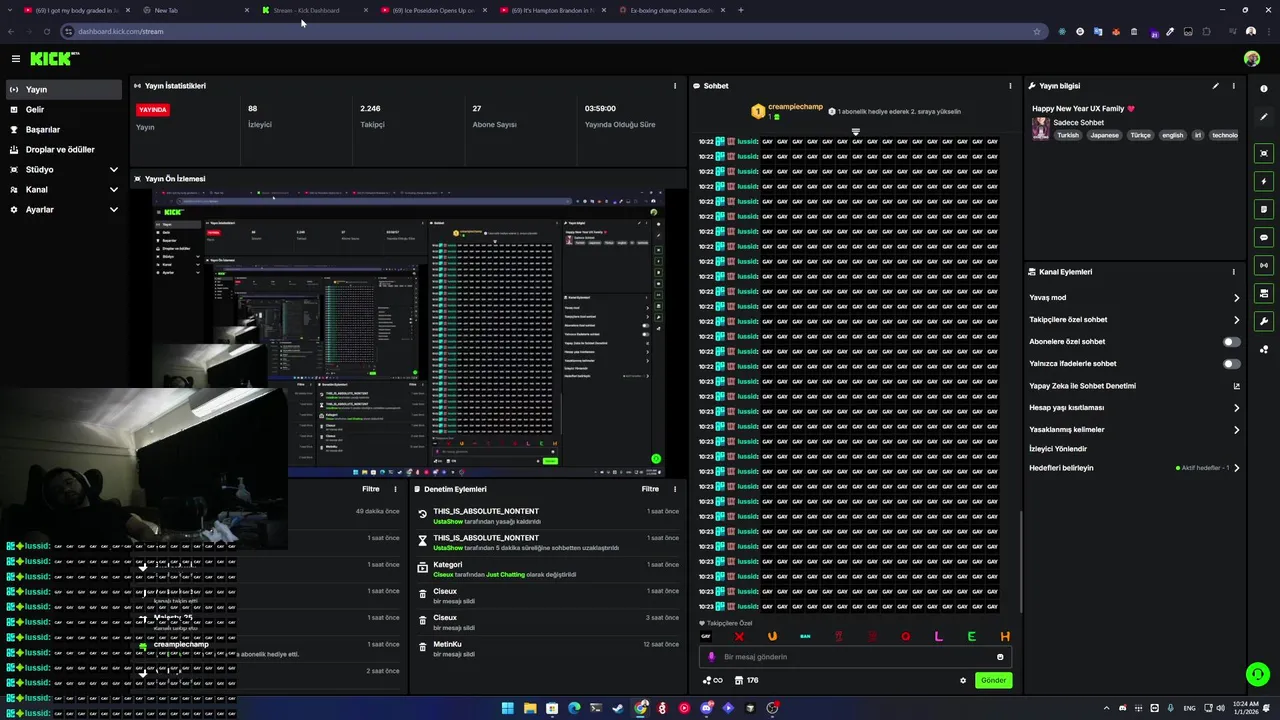
Task: Click the shop icon showing 176
Action: point(746,680)
